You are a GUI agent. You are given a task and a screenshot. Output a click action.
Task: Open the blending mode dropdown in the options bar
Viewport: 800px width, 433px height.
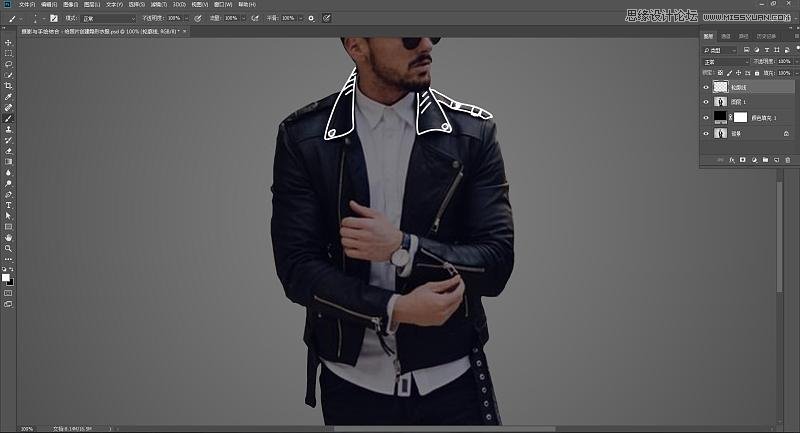point(109,18)
